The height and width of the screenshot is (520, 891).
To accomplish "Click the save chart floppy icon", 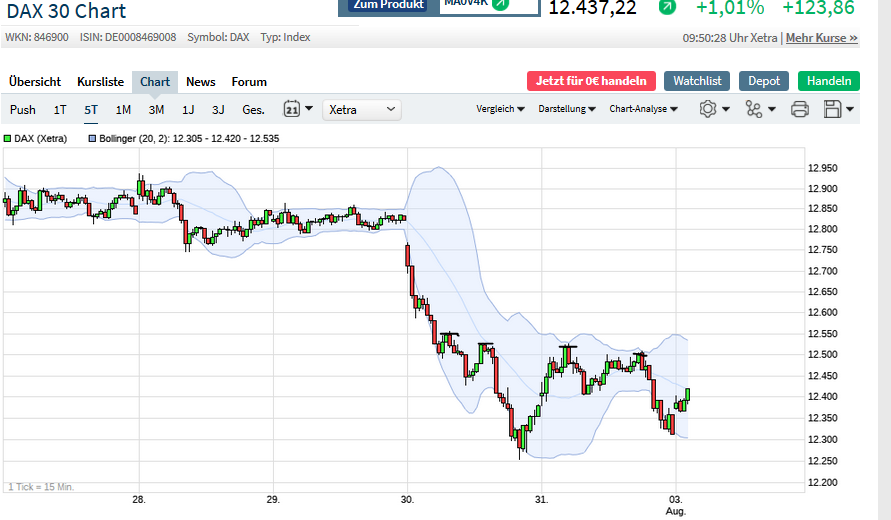I will tap(833, 109).
